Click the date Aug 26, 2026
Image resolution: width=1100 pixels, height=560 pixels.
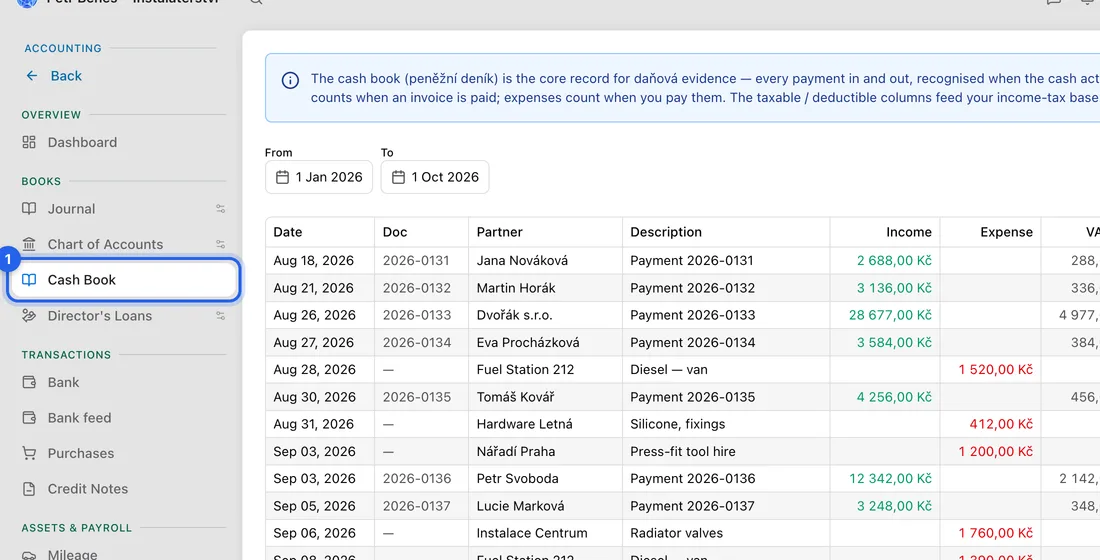tap(314, 315)
